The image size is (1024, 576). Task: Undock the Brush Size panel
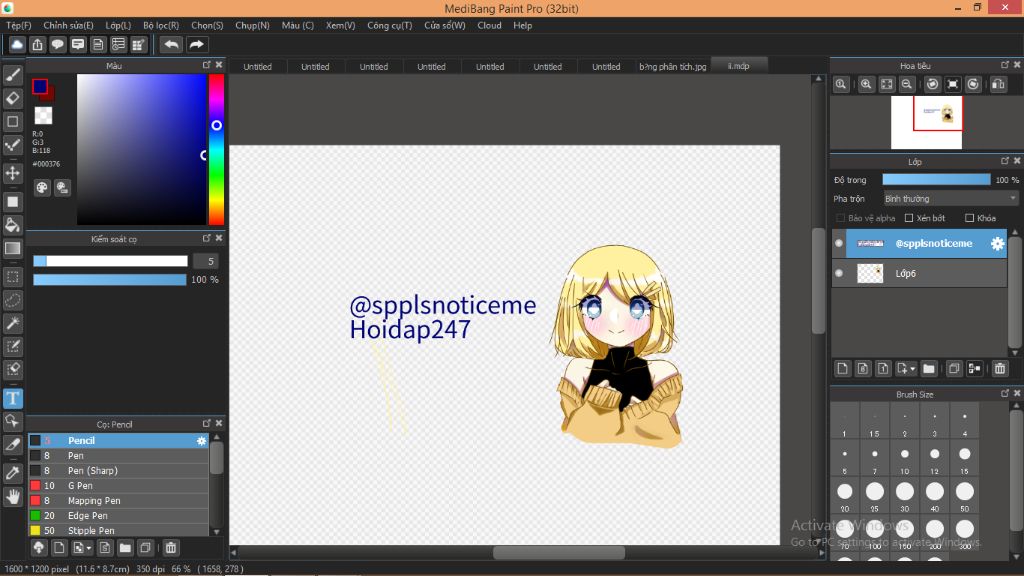pos(1004,393)
